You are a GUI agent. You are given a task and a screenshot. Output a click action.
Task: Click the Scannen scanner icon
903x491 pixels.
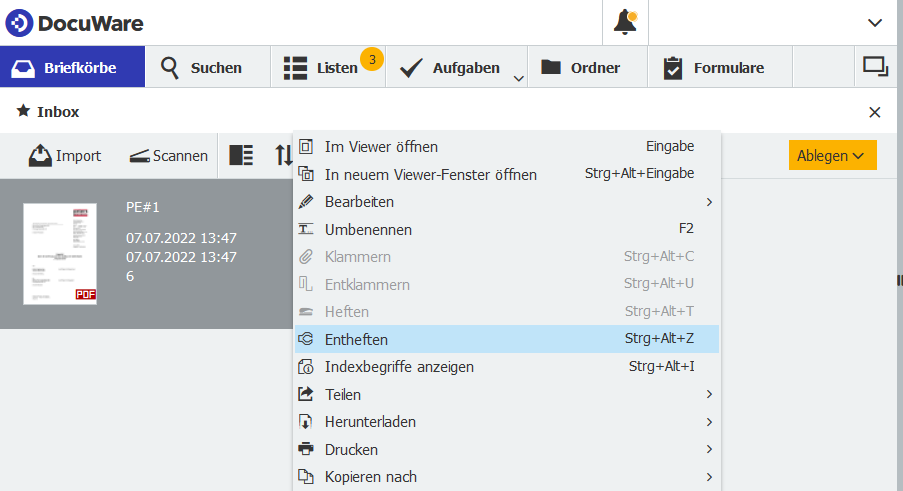pos(139,155)
